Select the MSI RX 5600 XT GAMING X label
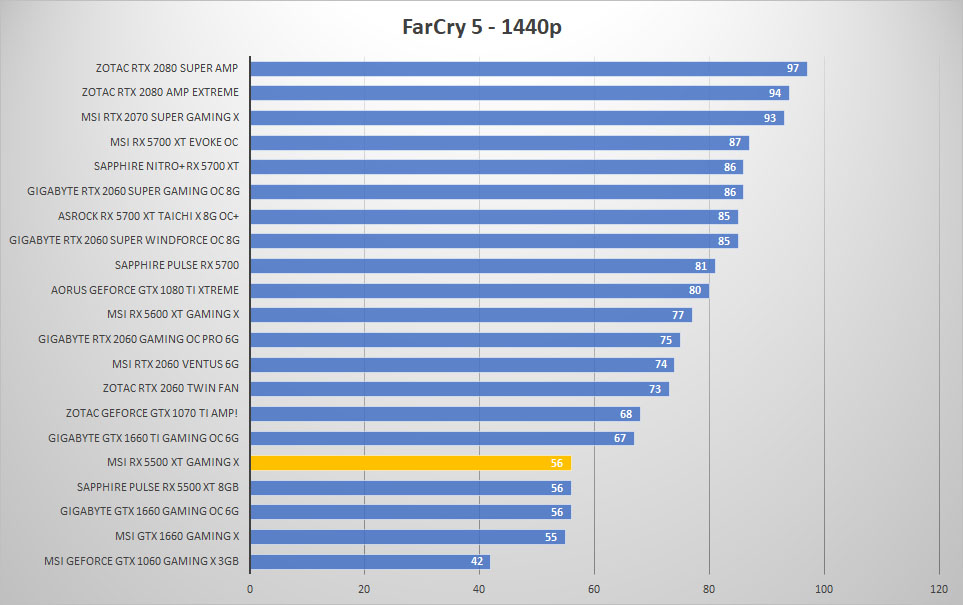This screenshot has width=963, height=605. tap(173, 314)
